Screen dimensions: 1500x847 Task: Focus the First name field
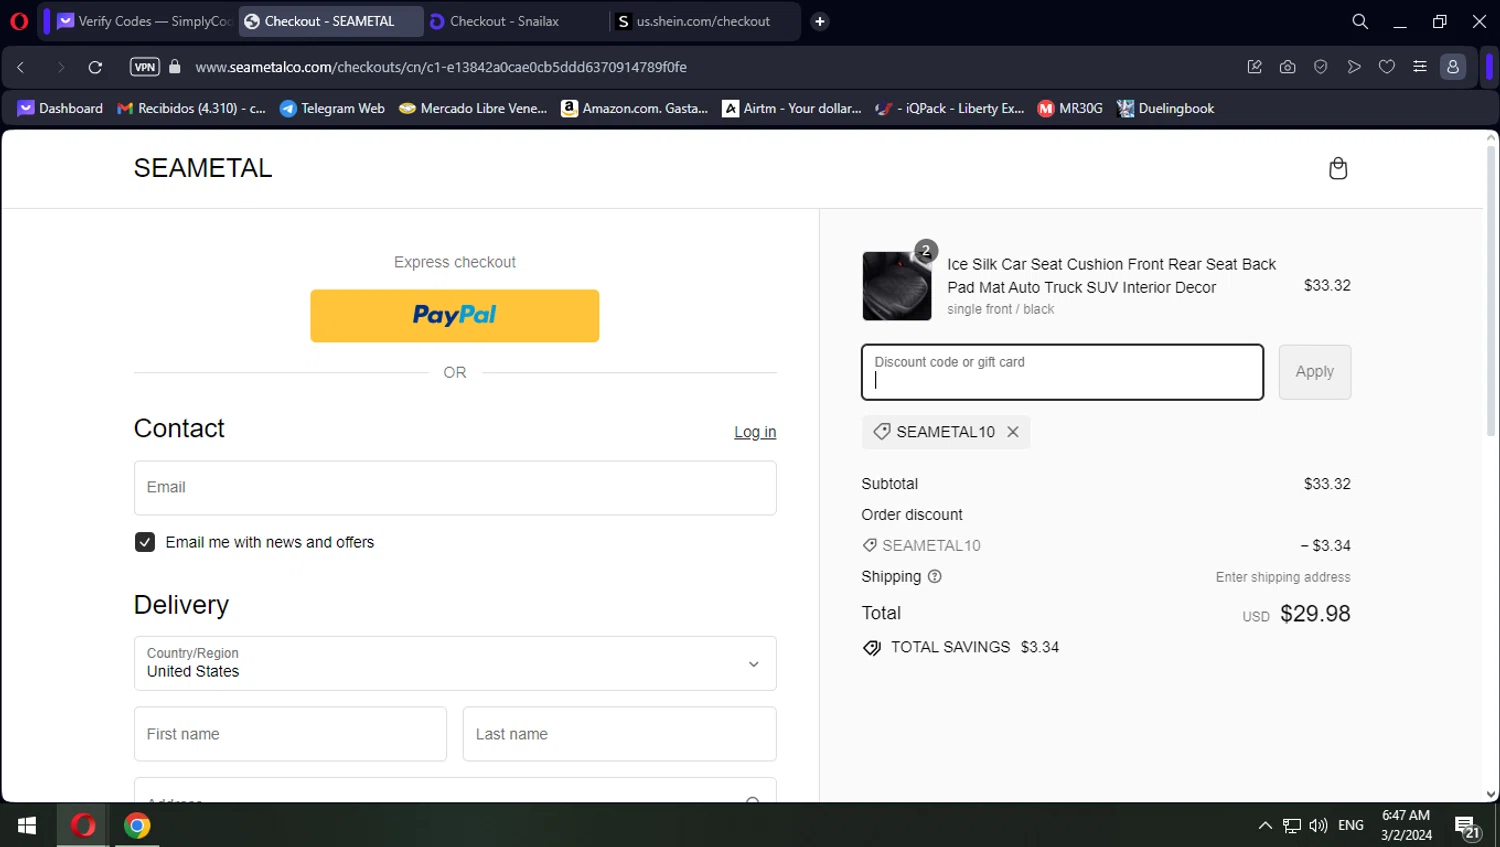[x=290, y=734]
